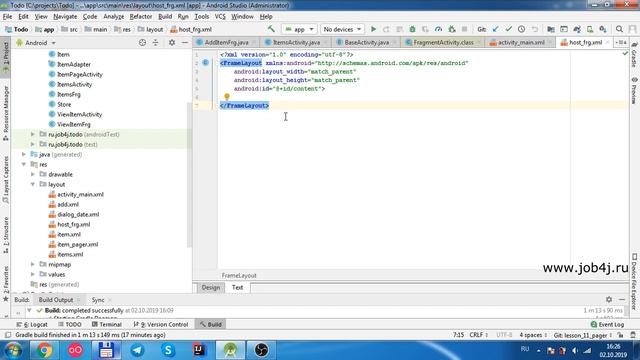
Task: Switch to the AddItemFrg.java tab
Action: (x=226, y=42)
